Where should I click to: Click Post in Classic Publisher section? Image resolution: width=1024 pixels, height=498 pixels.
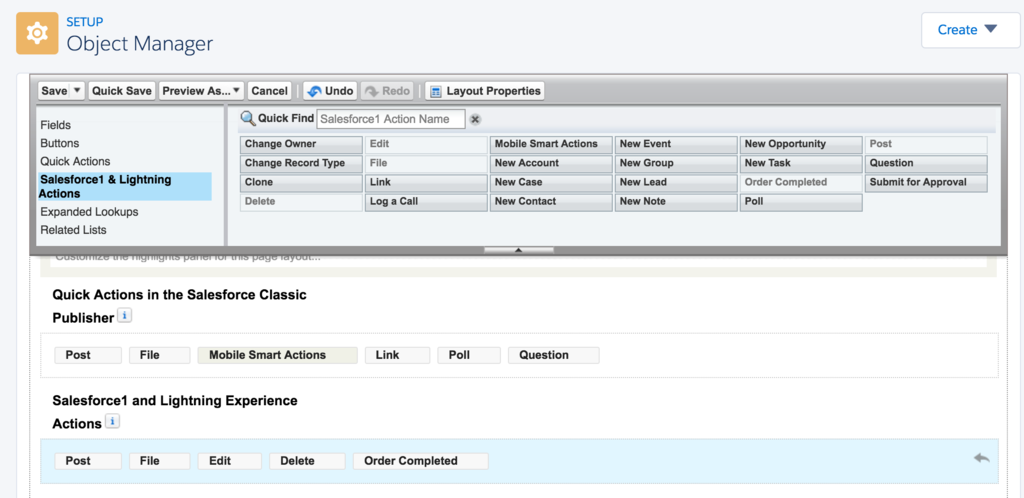88,355
